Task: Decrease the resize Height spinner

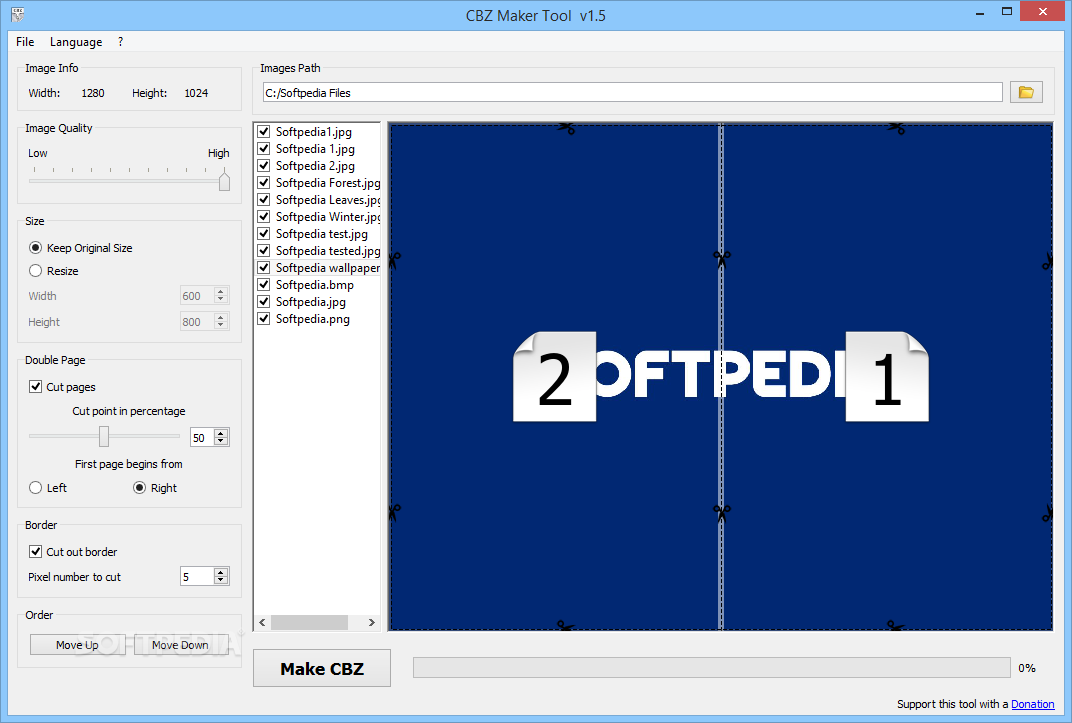Action: 221,325
